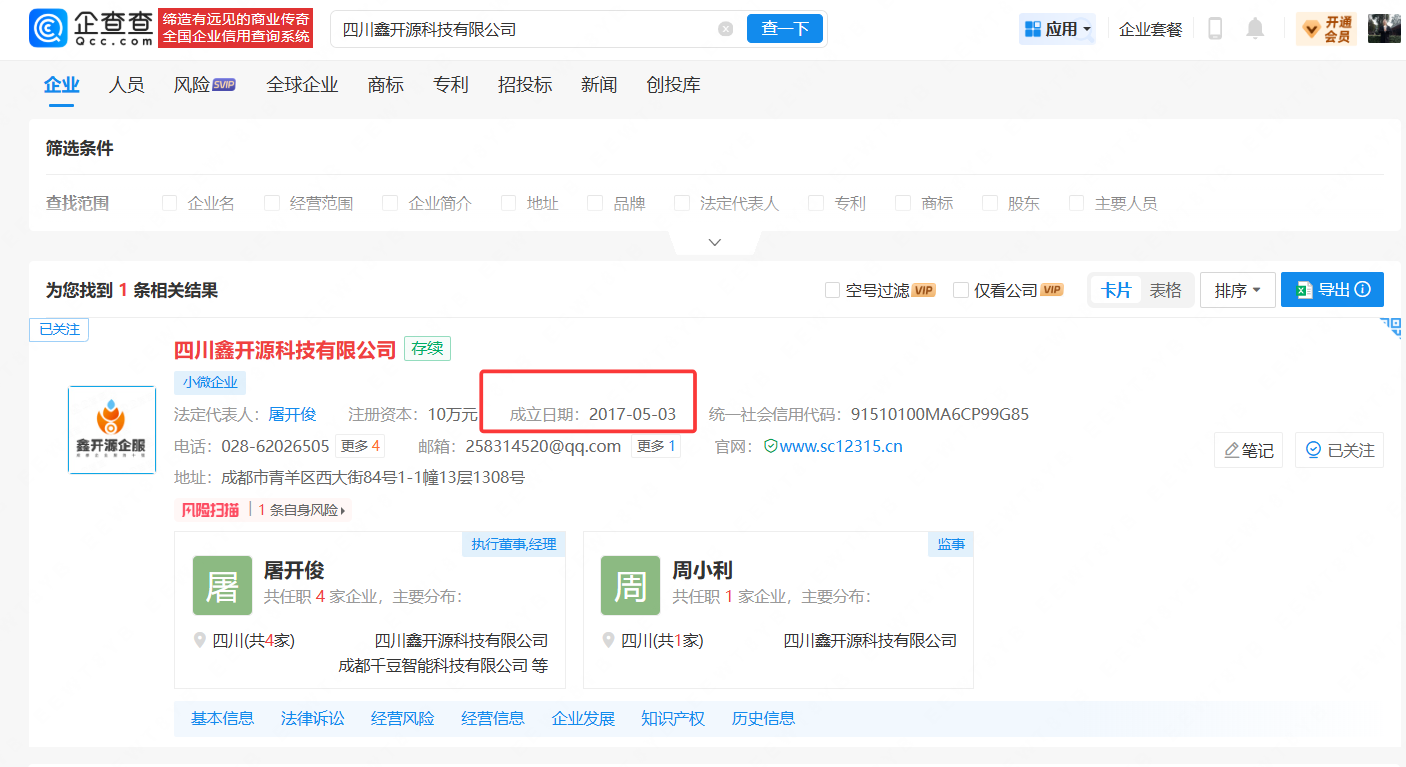Expand 更多 1 email addresses

[x=656, y=446]
